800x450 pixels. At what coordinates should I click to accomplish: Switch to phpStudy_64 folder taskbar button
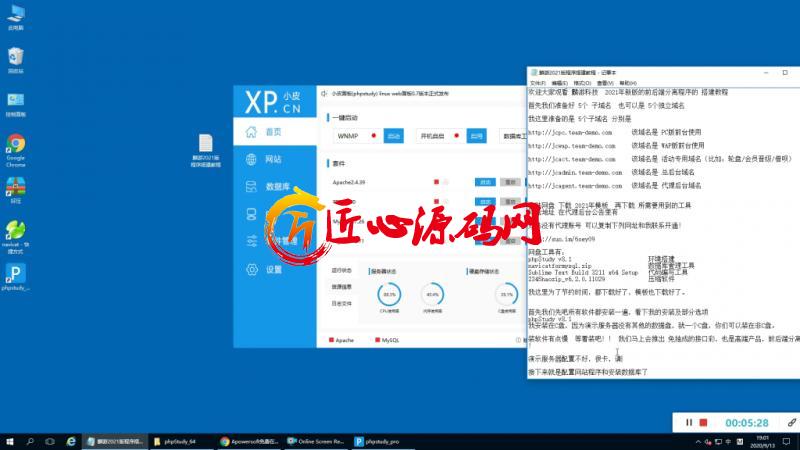coord(182,441)
